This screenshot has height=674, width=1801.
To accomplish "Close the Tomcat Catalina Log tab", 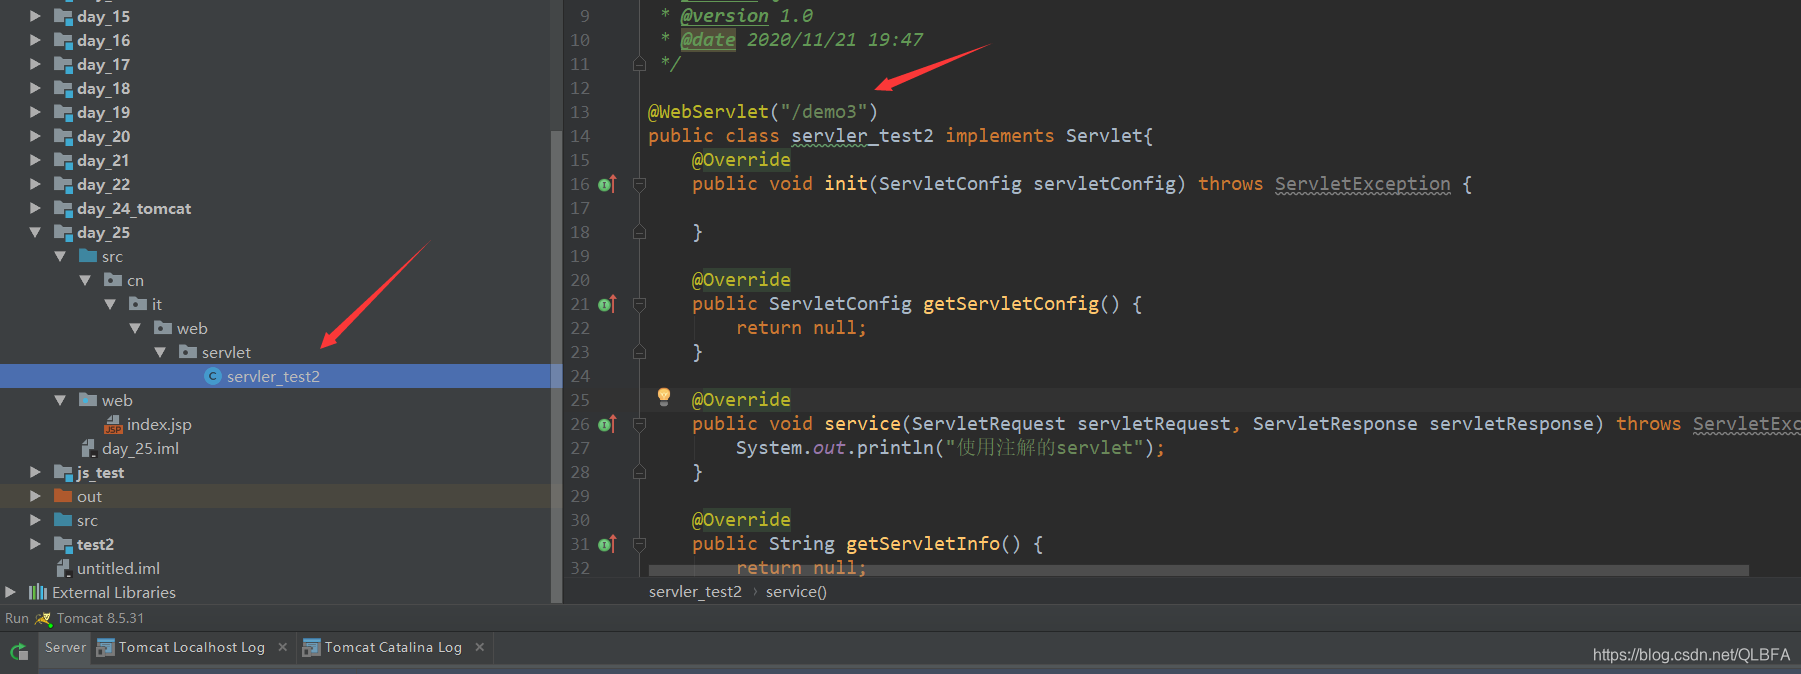I will [x=480, y=647].
